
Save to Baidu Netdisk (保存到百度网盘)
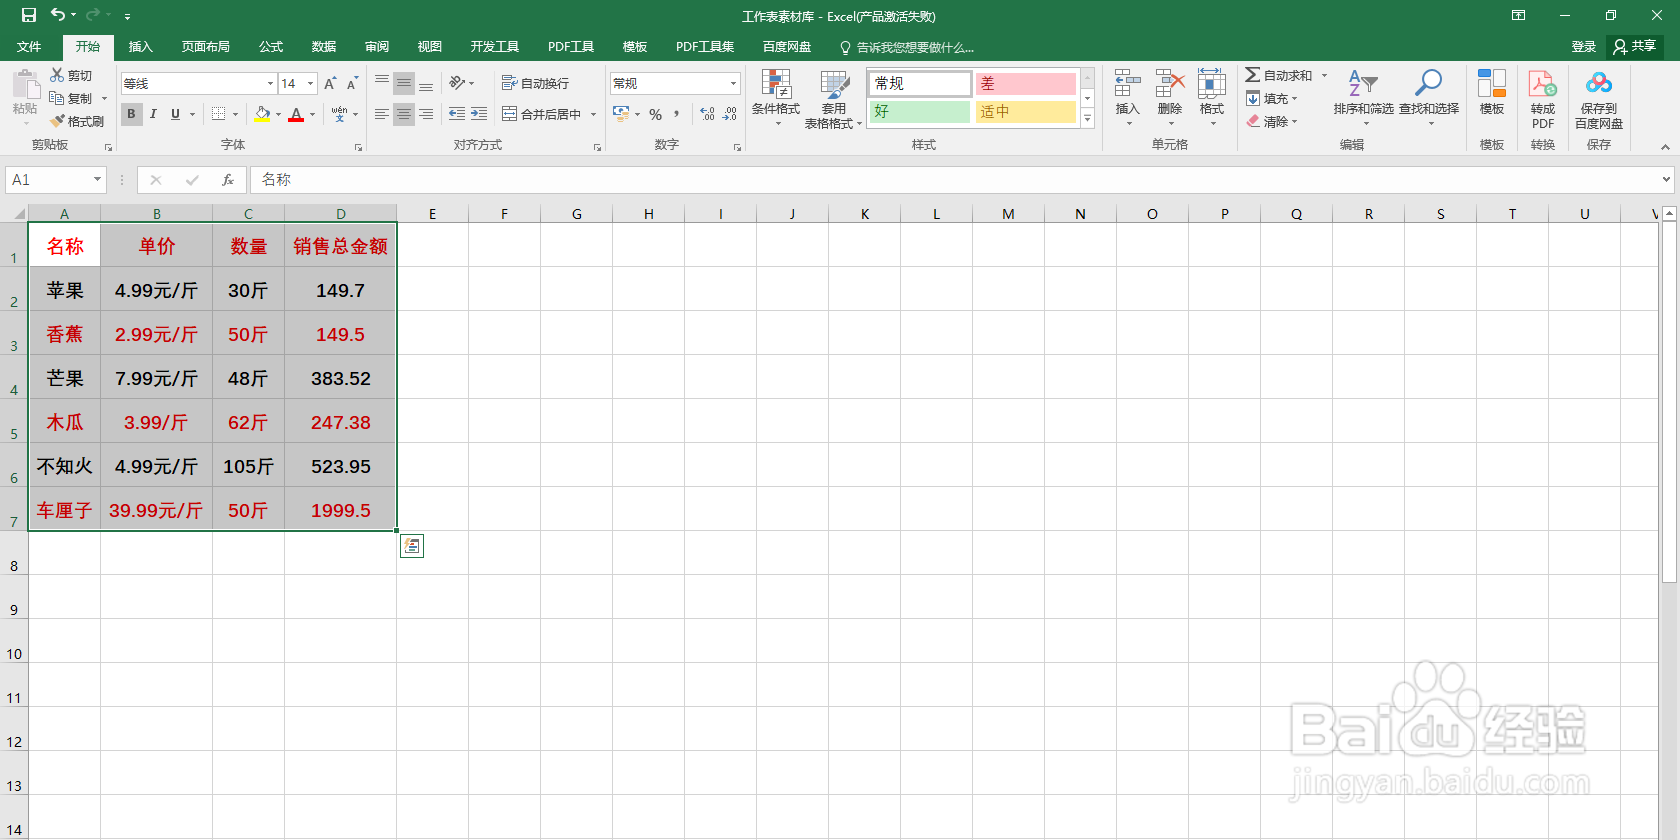click(1599, 98)
